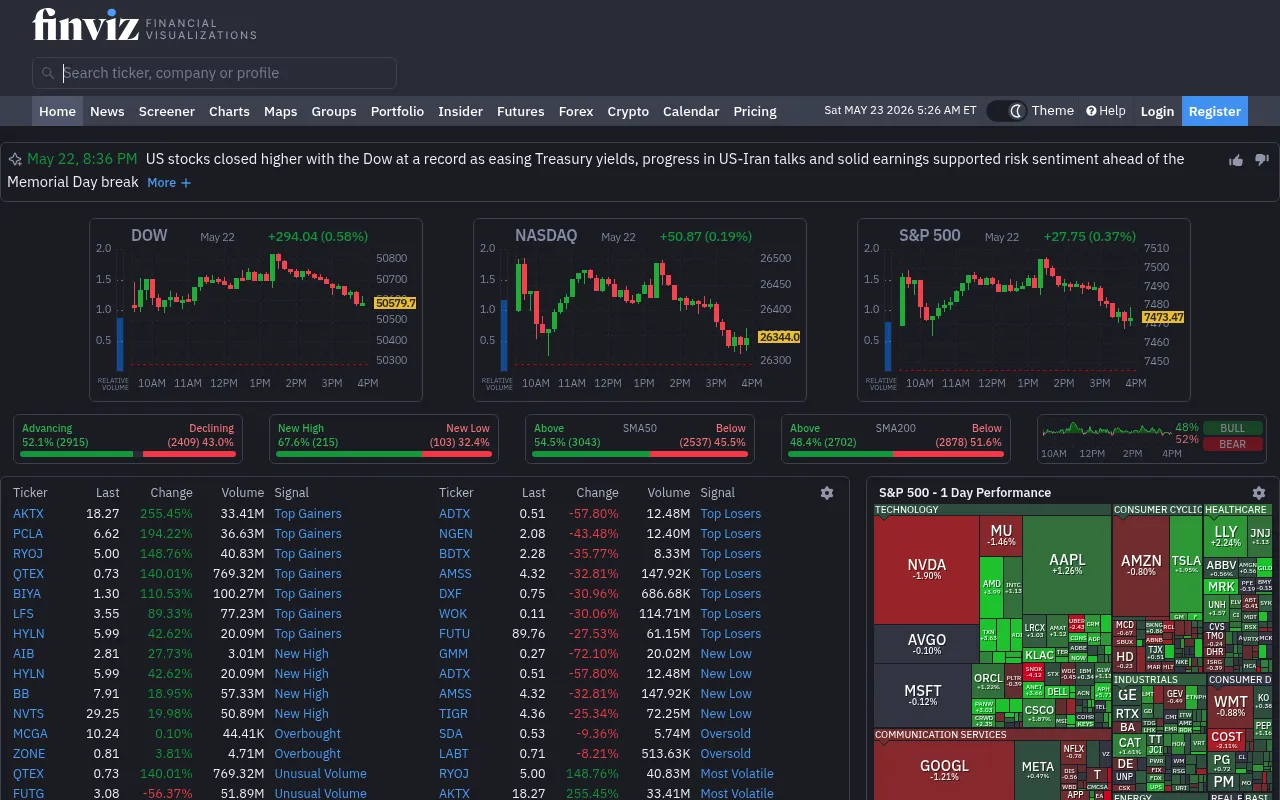This screenshot has height=800, width=1280.
Task: Open ADTX ticker in Top Losers row
Action: 454,514
